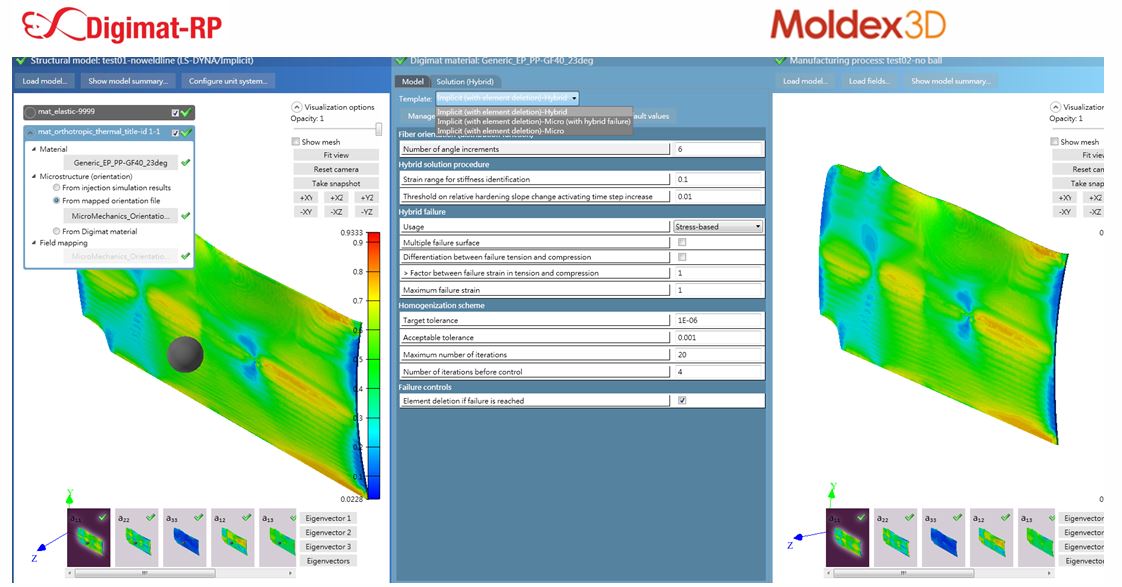
Task: Click green check beside Generic_EP_PP-GF40_23deg
Action: click(x=186, y=162)
